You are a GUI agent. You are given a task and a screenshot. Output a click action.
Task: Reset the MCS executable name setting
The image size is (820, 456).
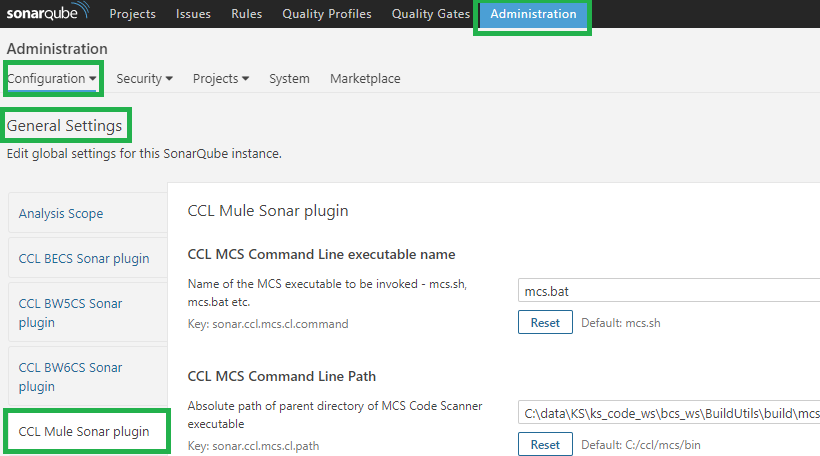545,322
